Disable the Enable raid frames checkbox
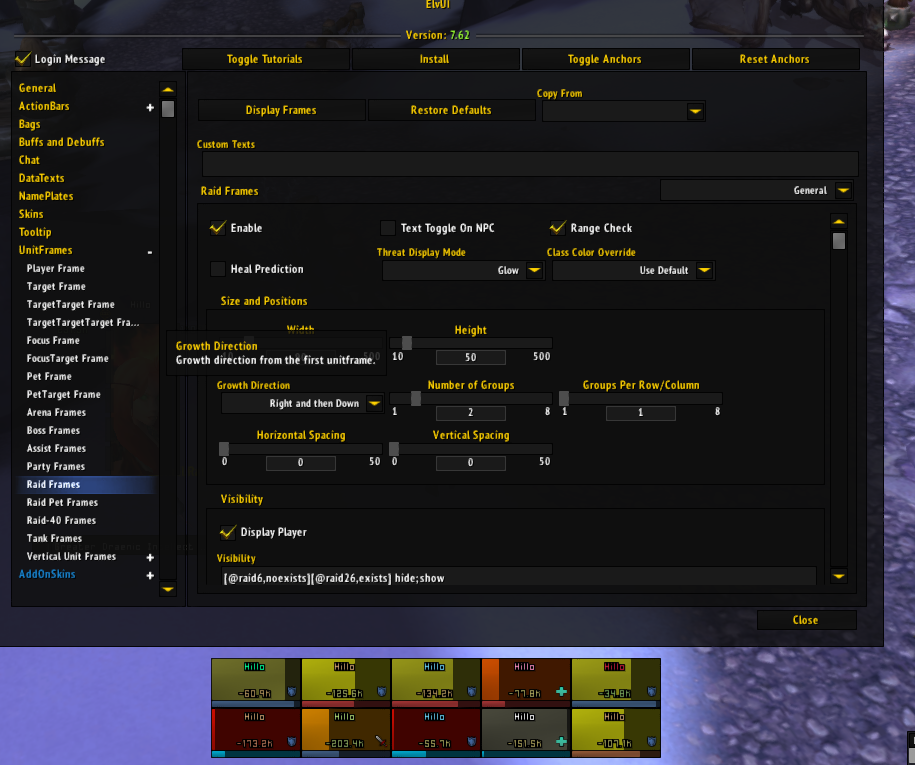 [218, 228]
